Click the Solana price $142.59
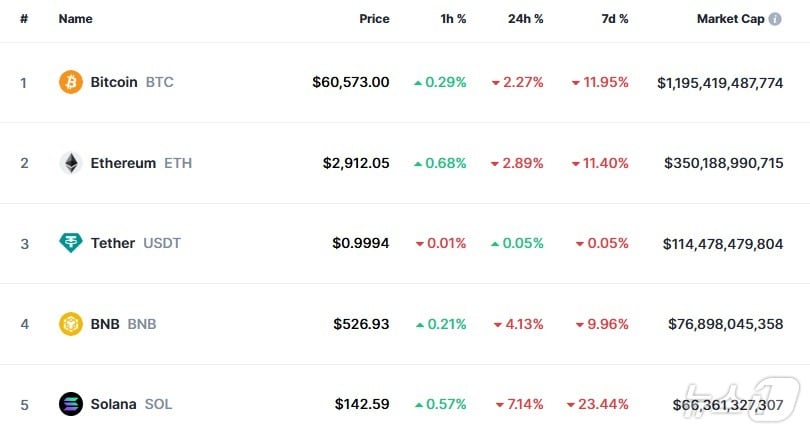810x434 pixels. tap(362, 404)
